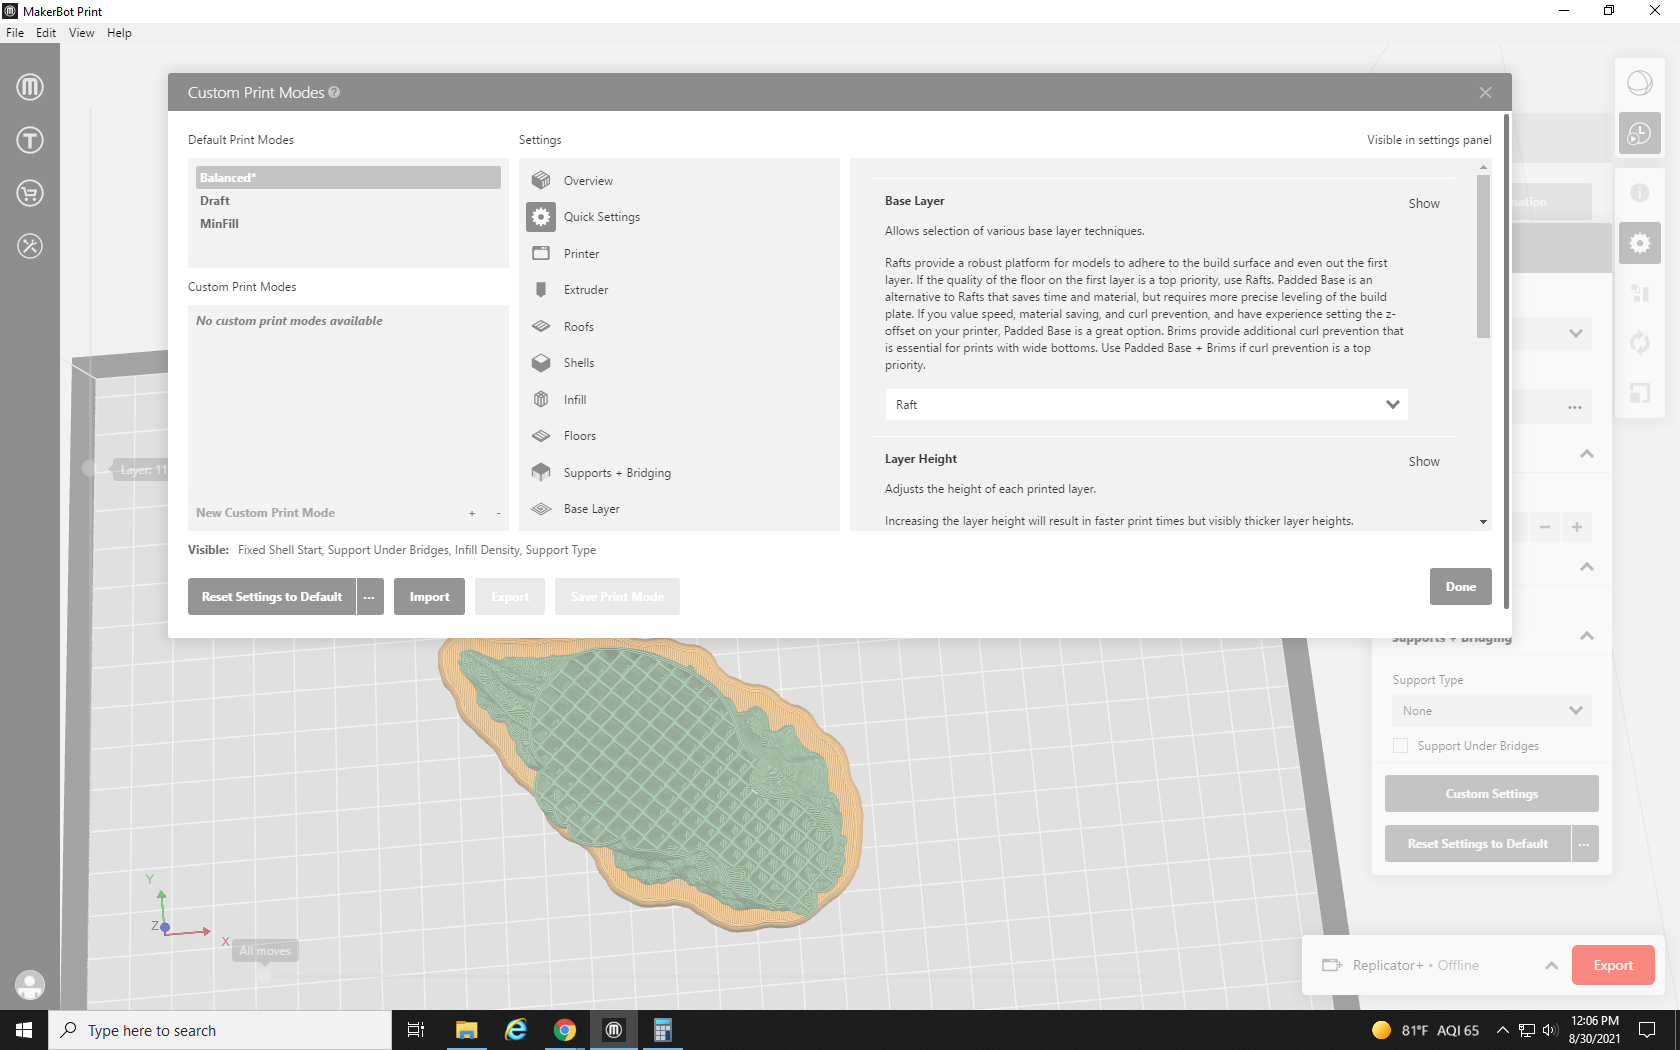Click the dialog Export button
The width and height of the screenshot is (1680, 1050).
tap(510, 597)
